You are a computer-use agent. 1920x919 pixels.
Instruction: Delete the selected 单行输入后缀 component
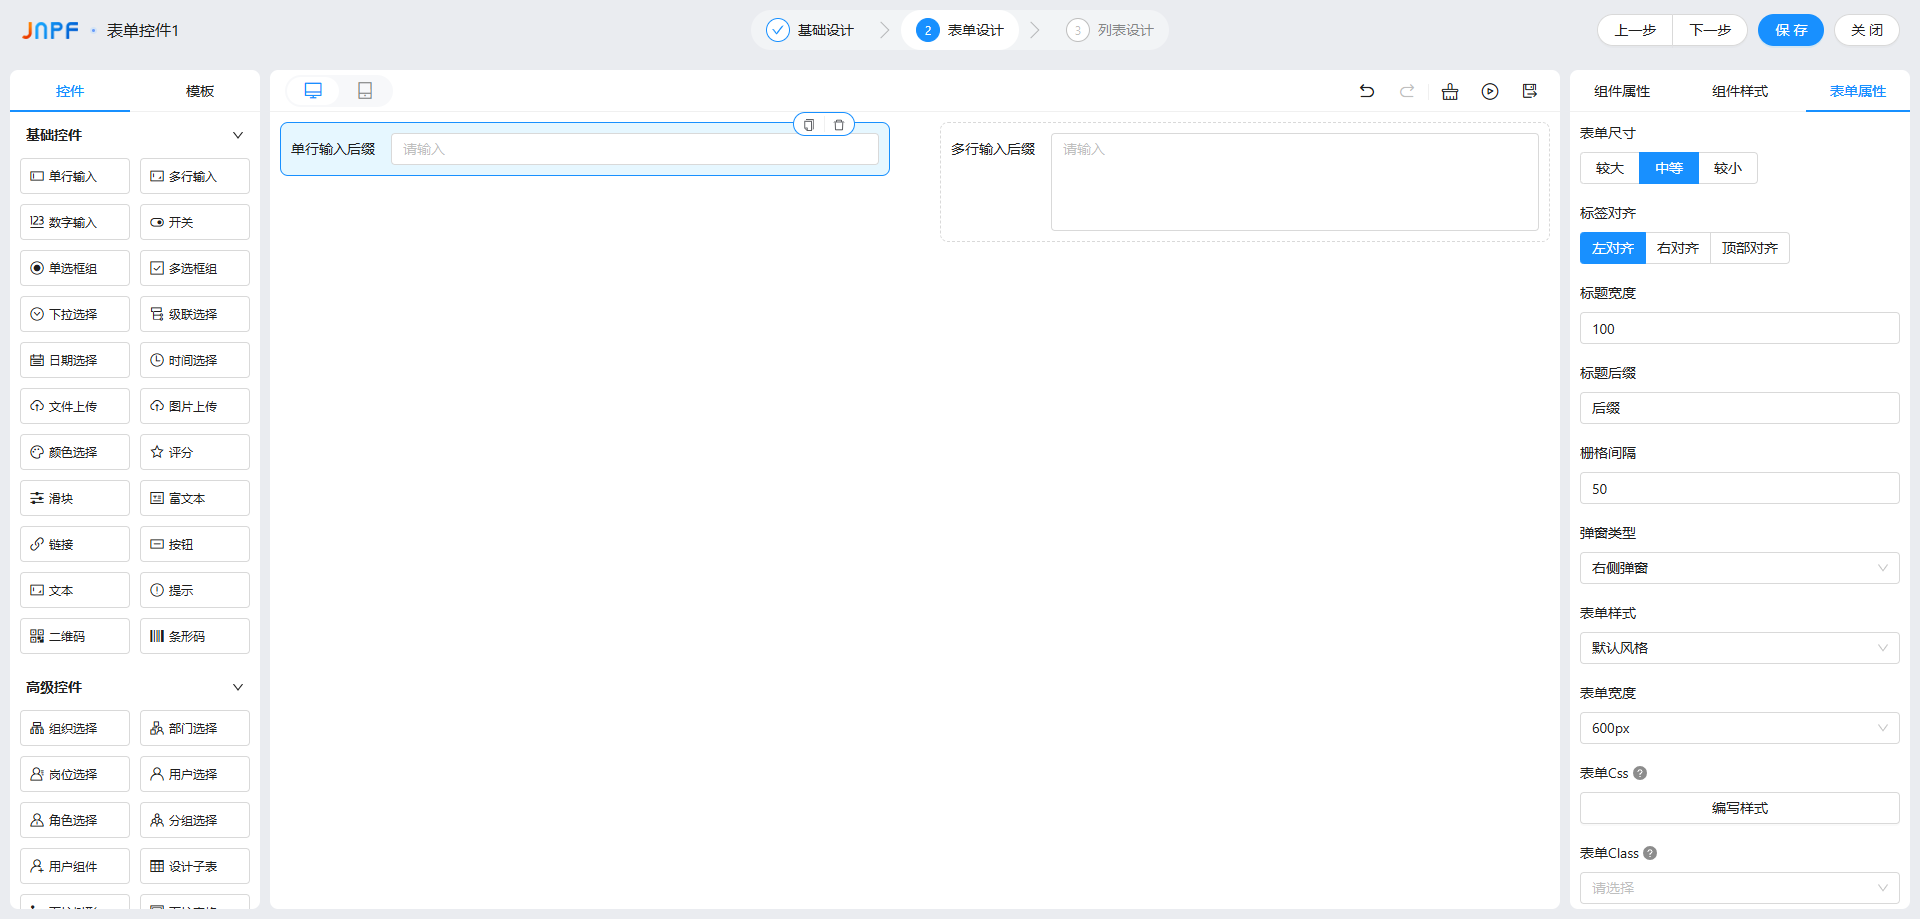(x=839, y=125)
